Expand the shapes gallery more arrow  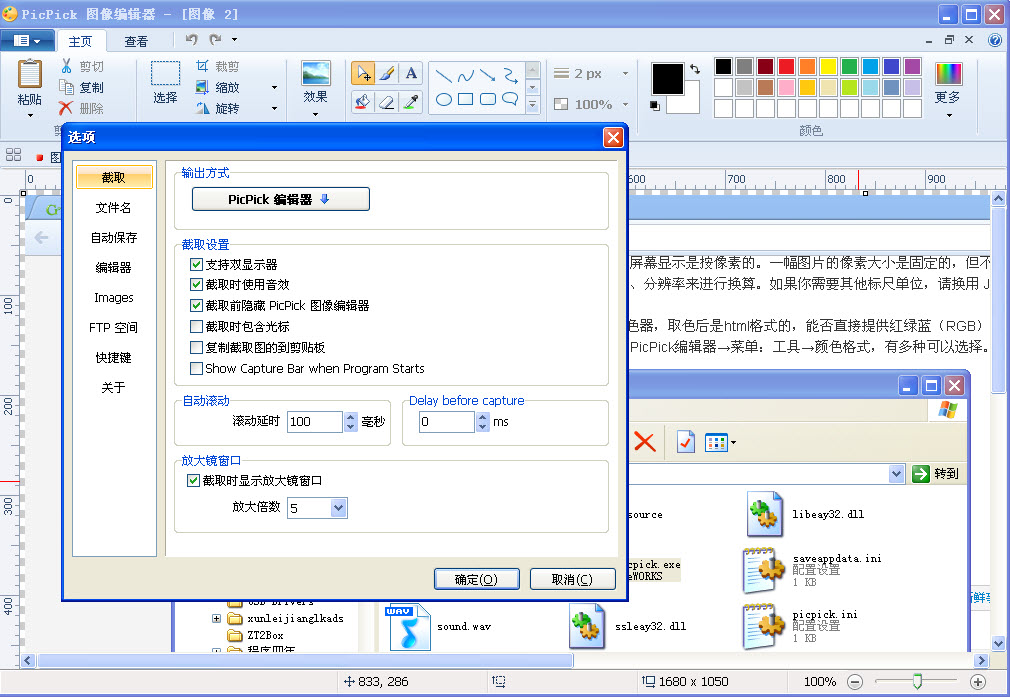[533, 104]
